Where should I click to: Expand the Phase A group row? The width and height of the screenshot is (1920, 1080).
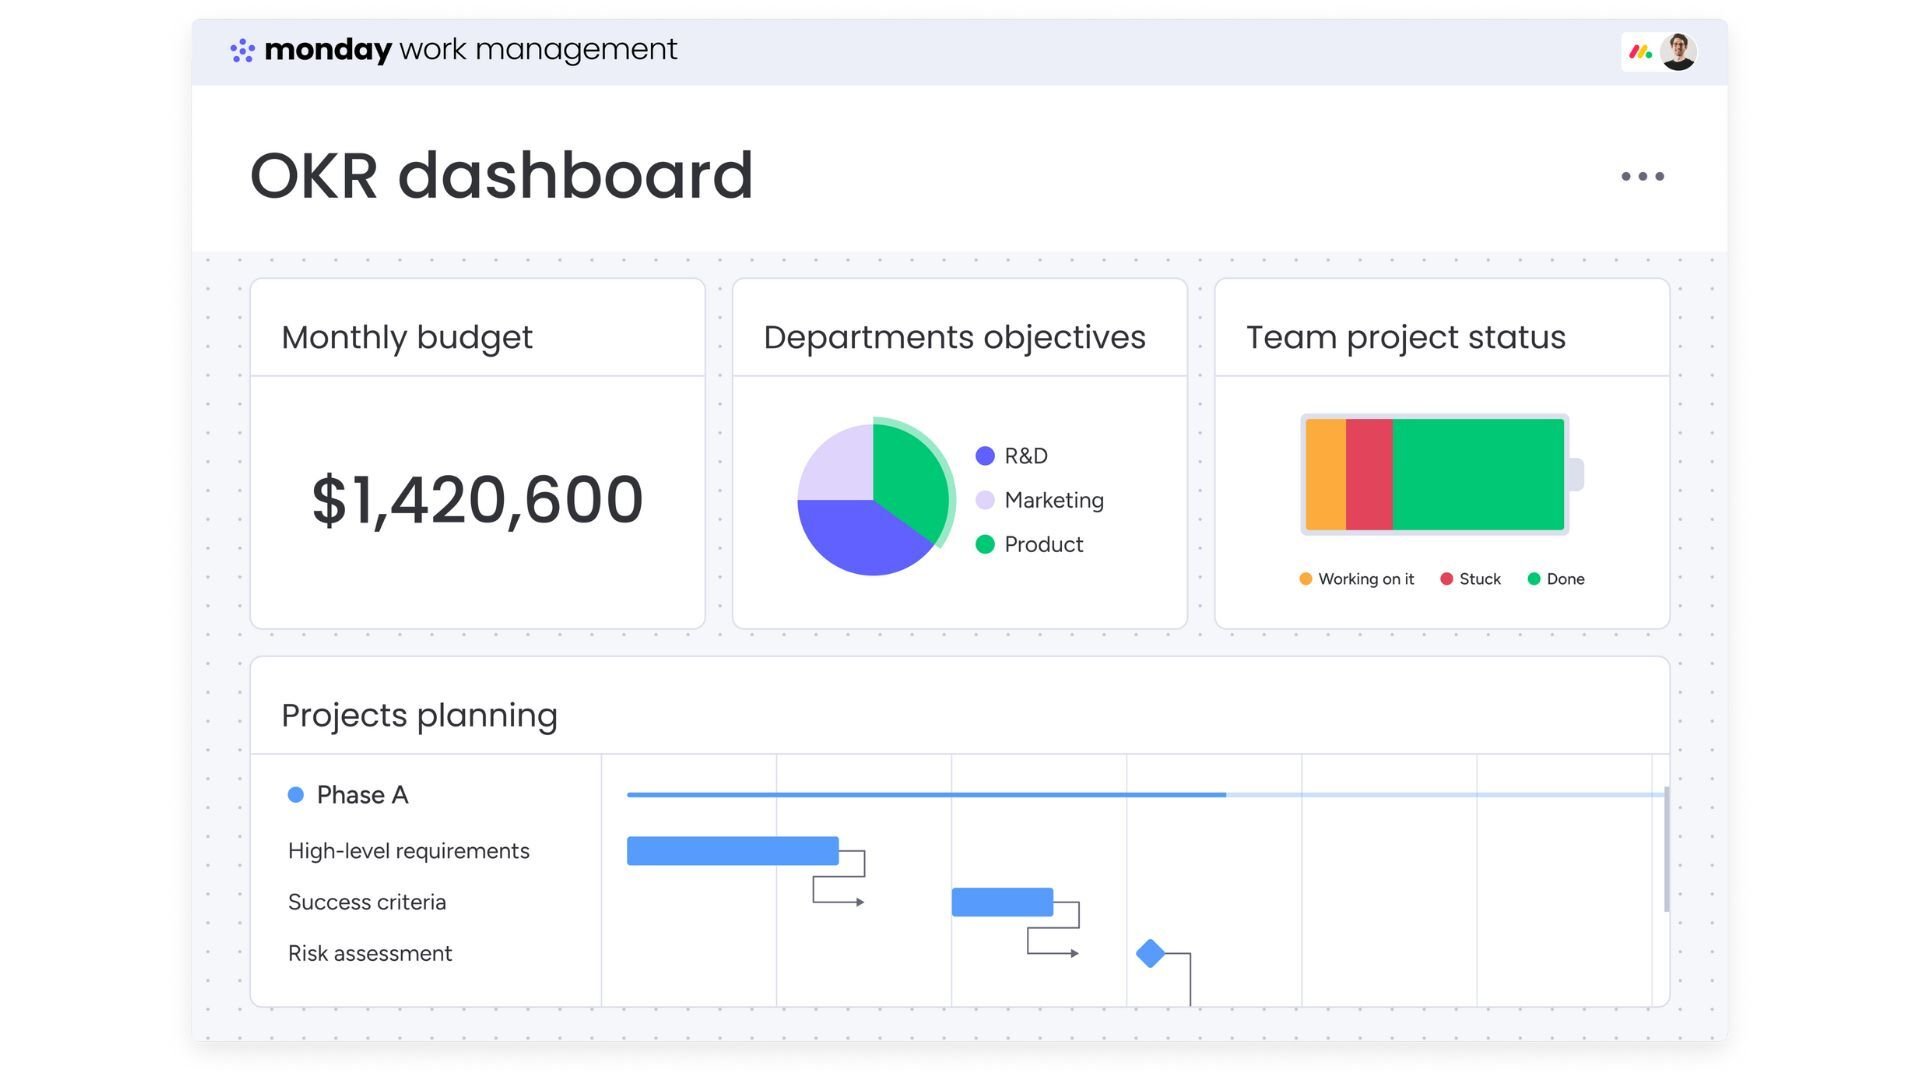click(x=362, y=794)
